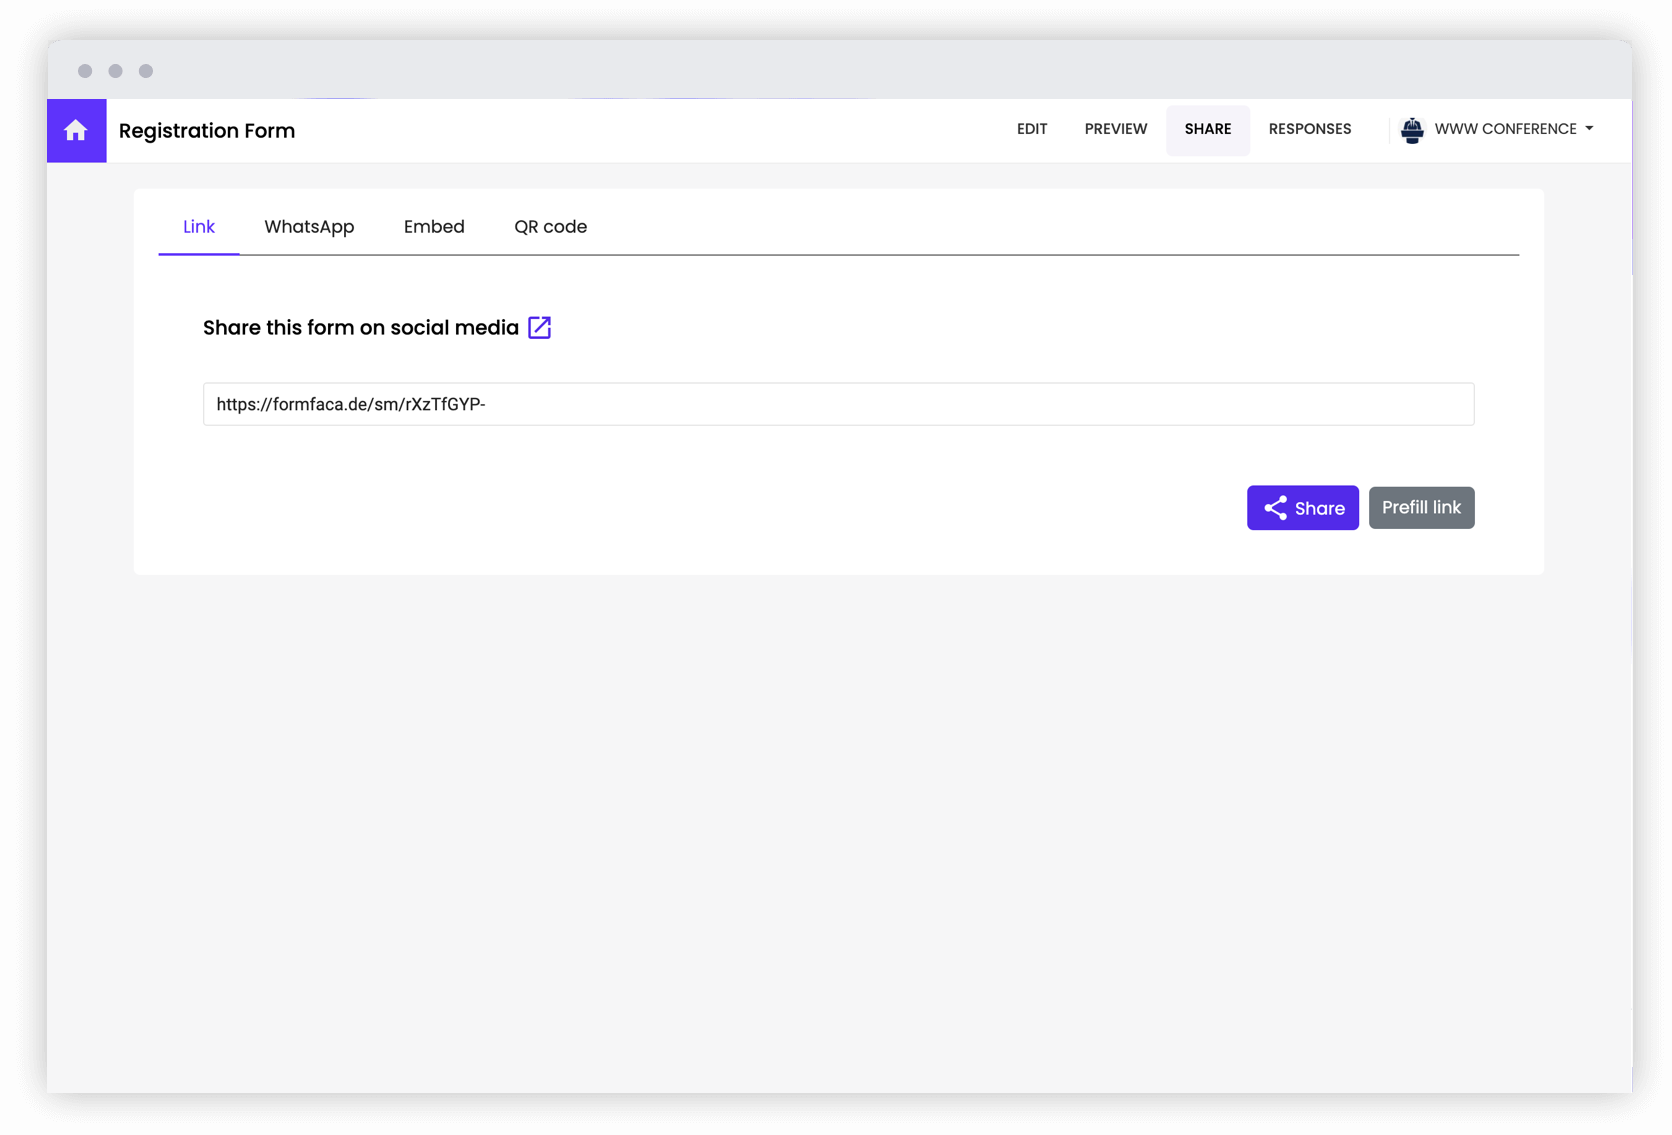Screen dimensions: 1672x1135
Task: Click the leftmost gray window dot
Action: pos(85,71)
